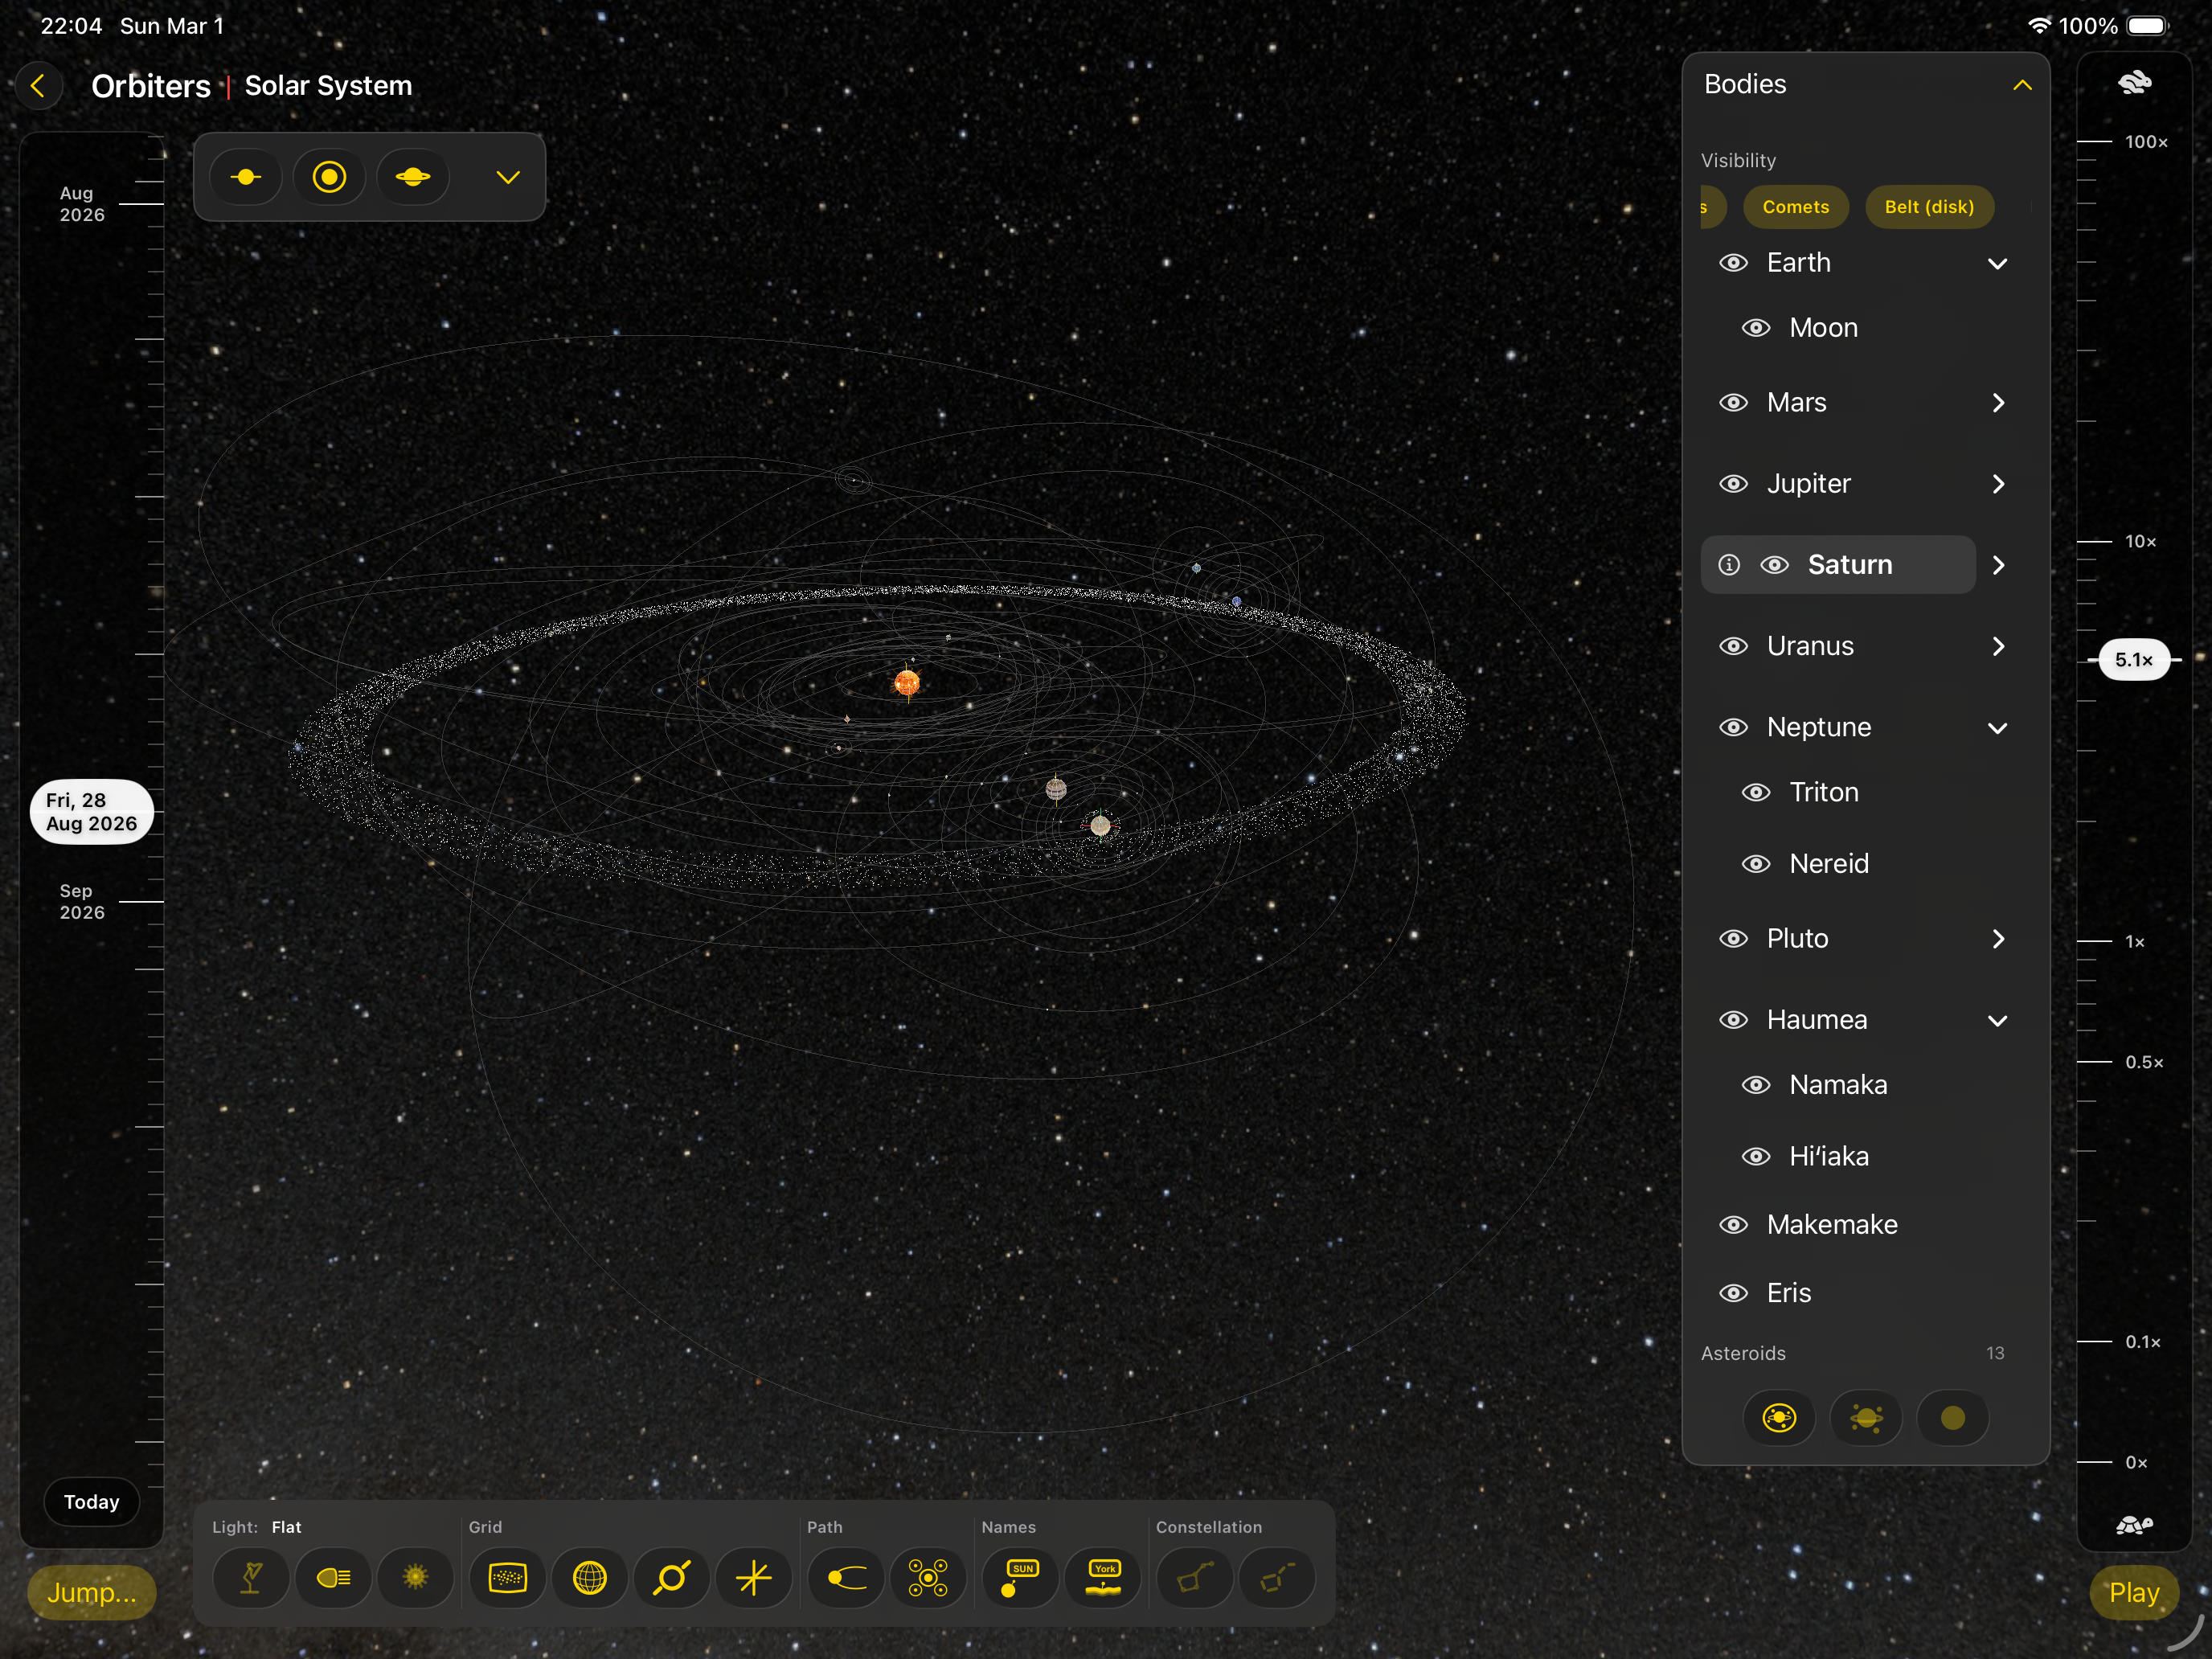Enable the comet path icon
The height and width of the screenshot is (1659, 2212).
(x=845, y=1578)
